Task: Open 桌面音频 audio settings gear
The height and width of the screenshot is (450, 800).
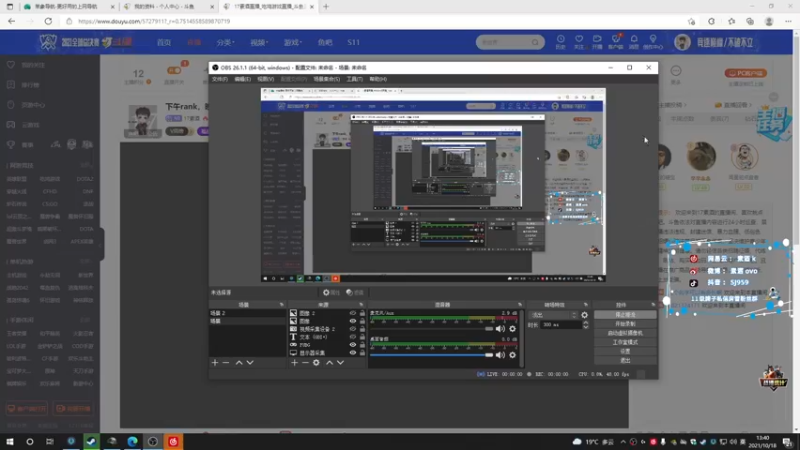Action: click(513, 355)
